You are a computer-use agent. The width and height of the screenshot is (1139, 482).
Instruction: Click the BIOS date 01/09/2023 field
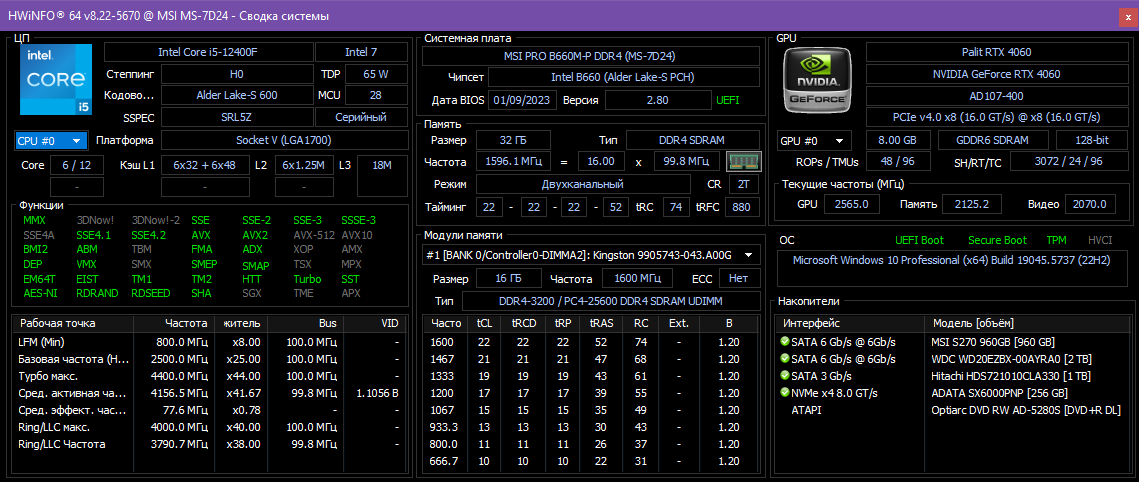pos(522,100)
